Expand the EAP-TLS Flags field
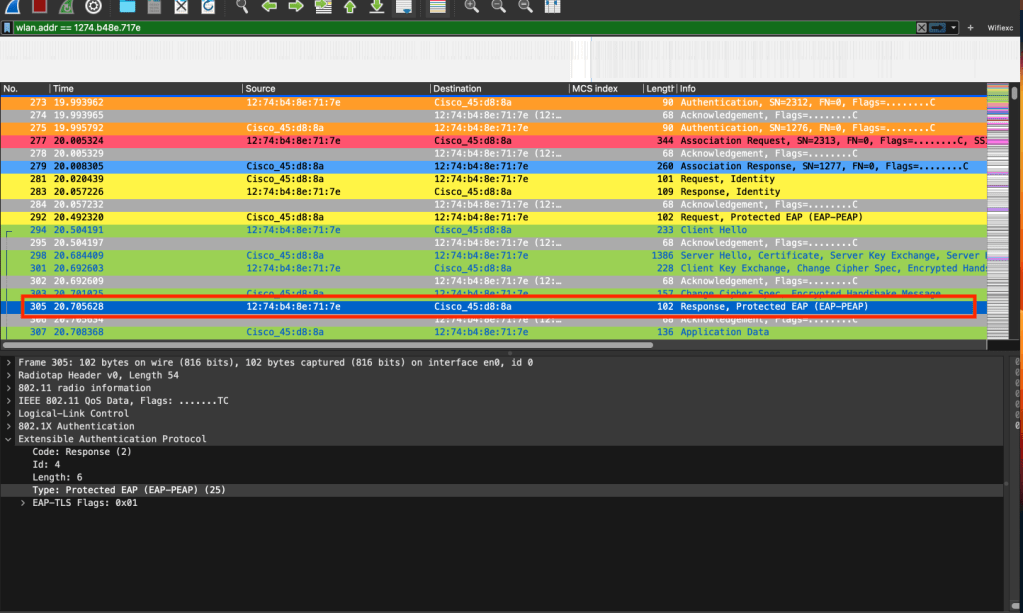 click(23, 503)
